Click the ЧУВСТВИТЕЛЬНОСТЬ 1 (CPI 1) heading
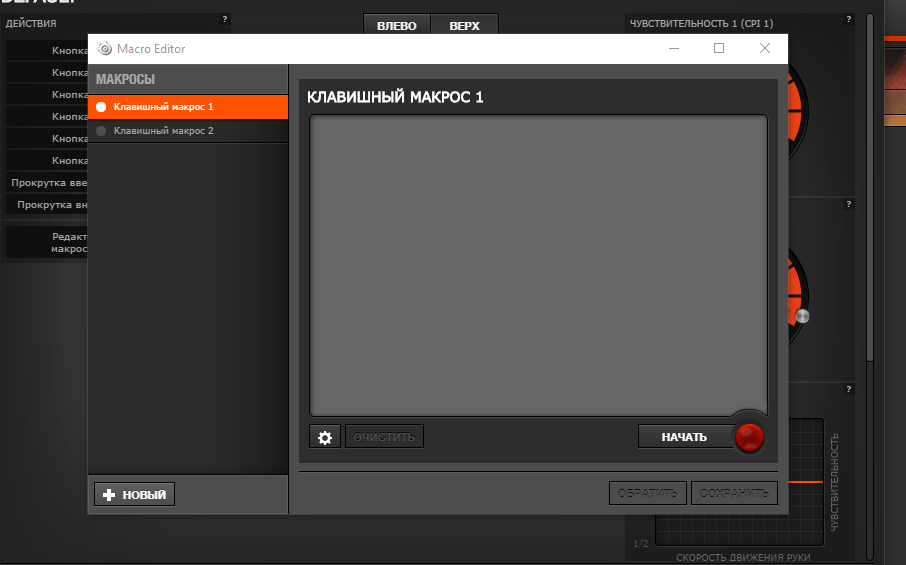 click(701, 24)
